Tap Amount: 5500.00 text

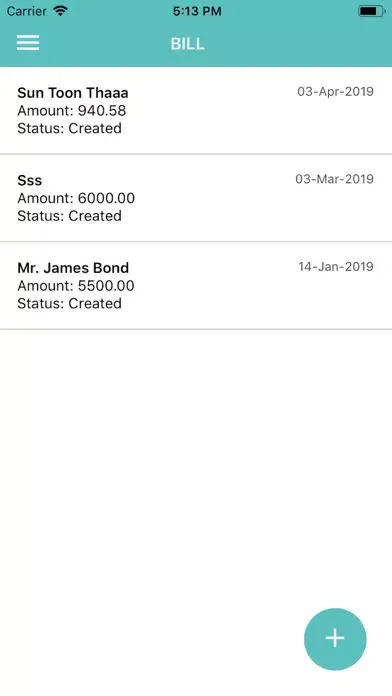click(x=76, y=285)
